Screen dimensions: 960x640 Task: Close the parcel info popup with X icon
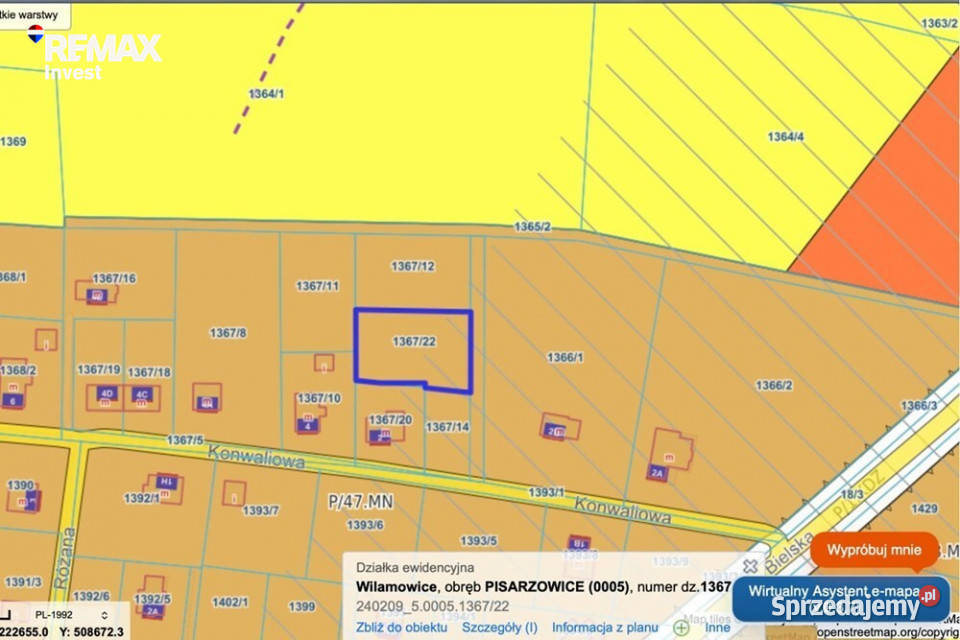click(750, 566)
